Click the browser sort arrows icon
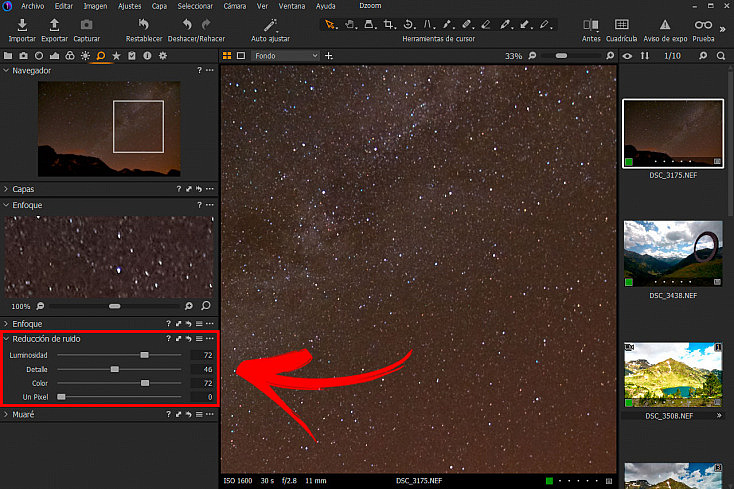 (645, 56)
